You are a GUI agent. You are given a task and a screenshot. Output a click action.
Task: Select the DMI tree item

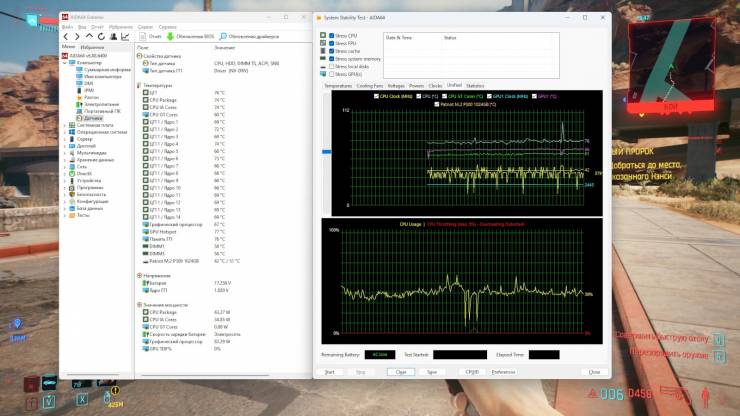[88, 83]
